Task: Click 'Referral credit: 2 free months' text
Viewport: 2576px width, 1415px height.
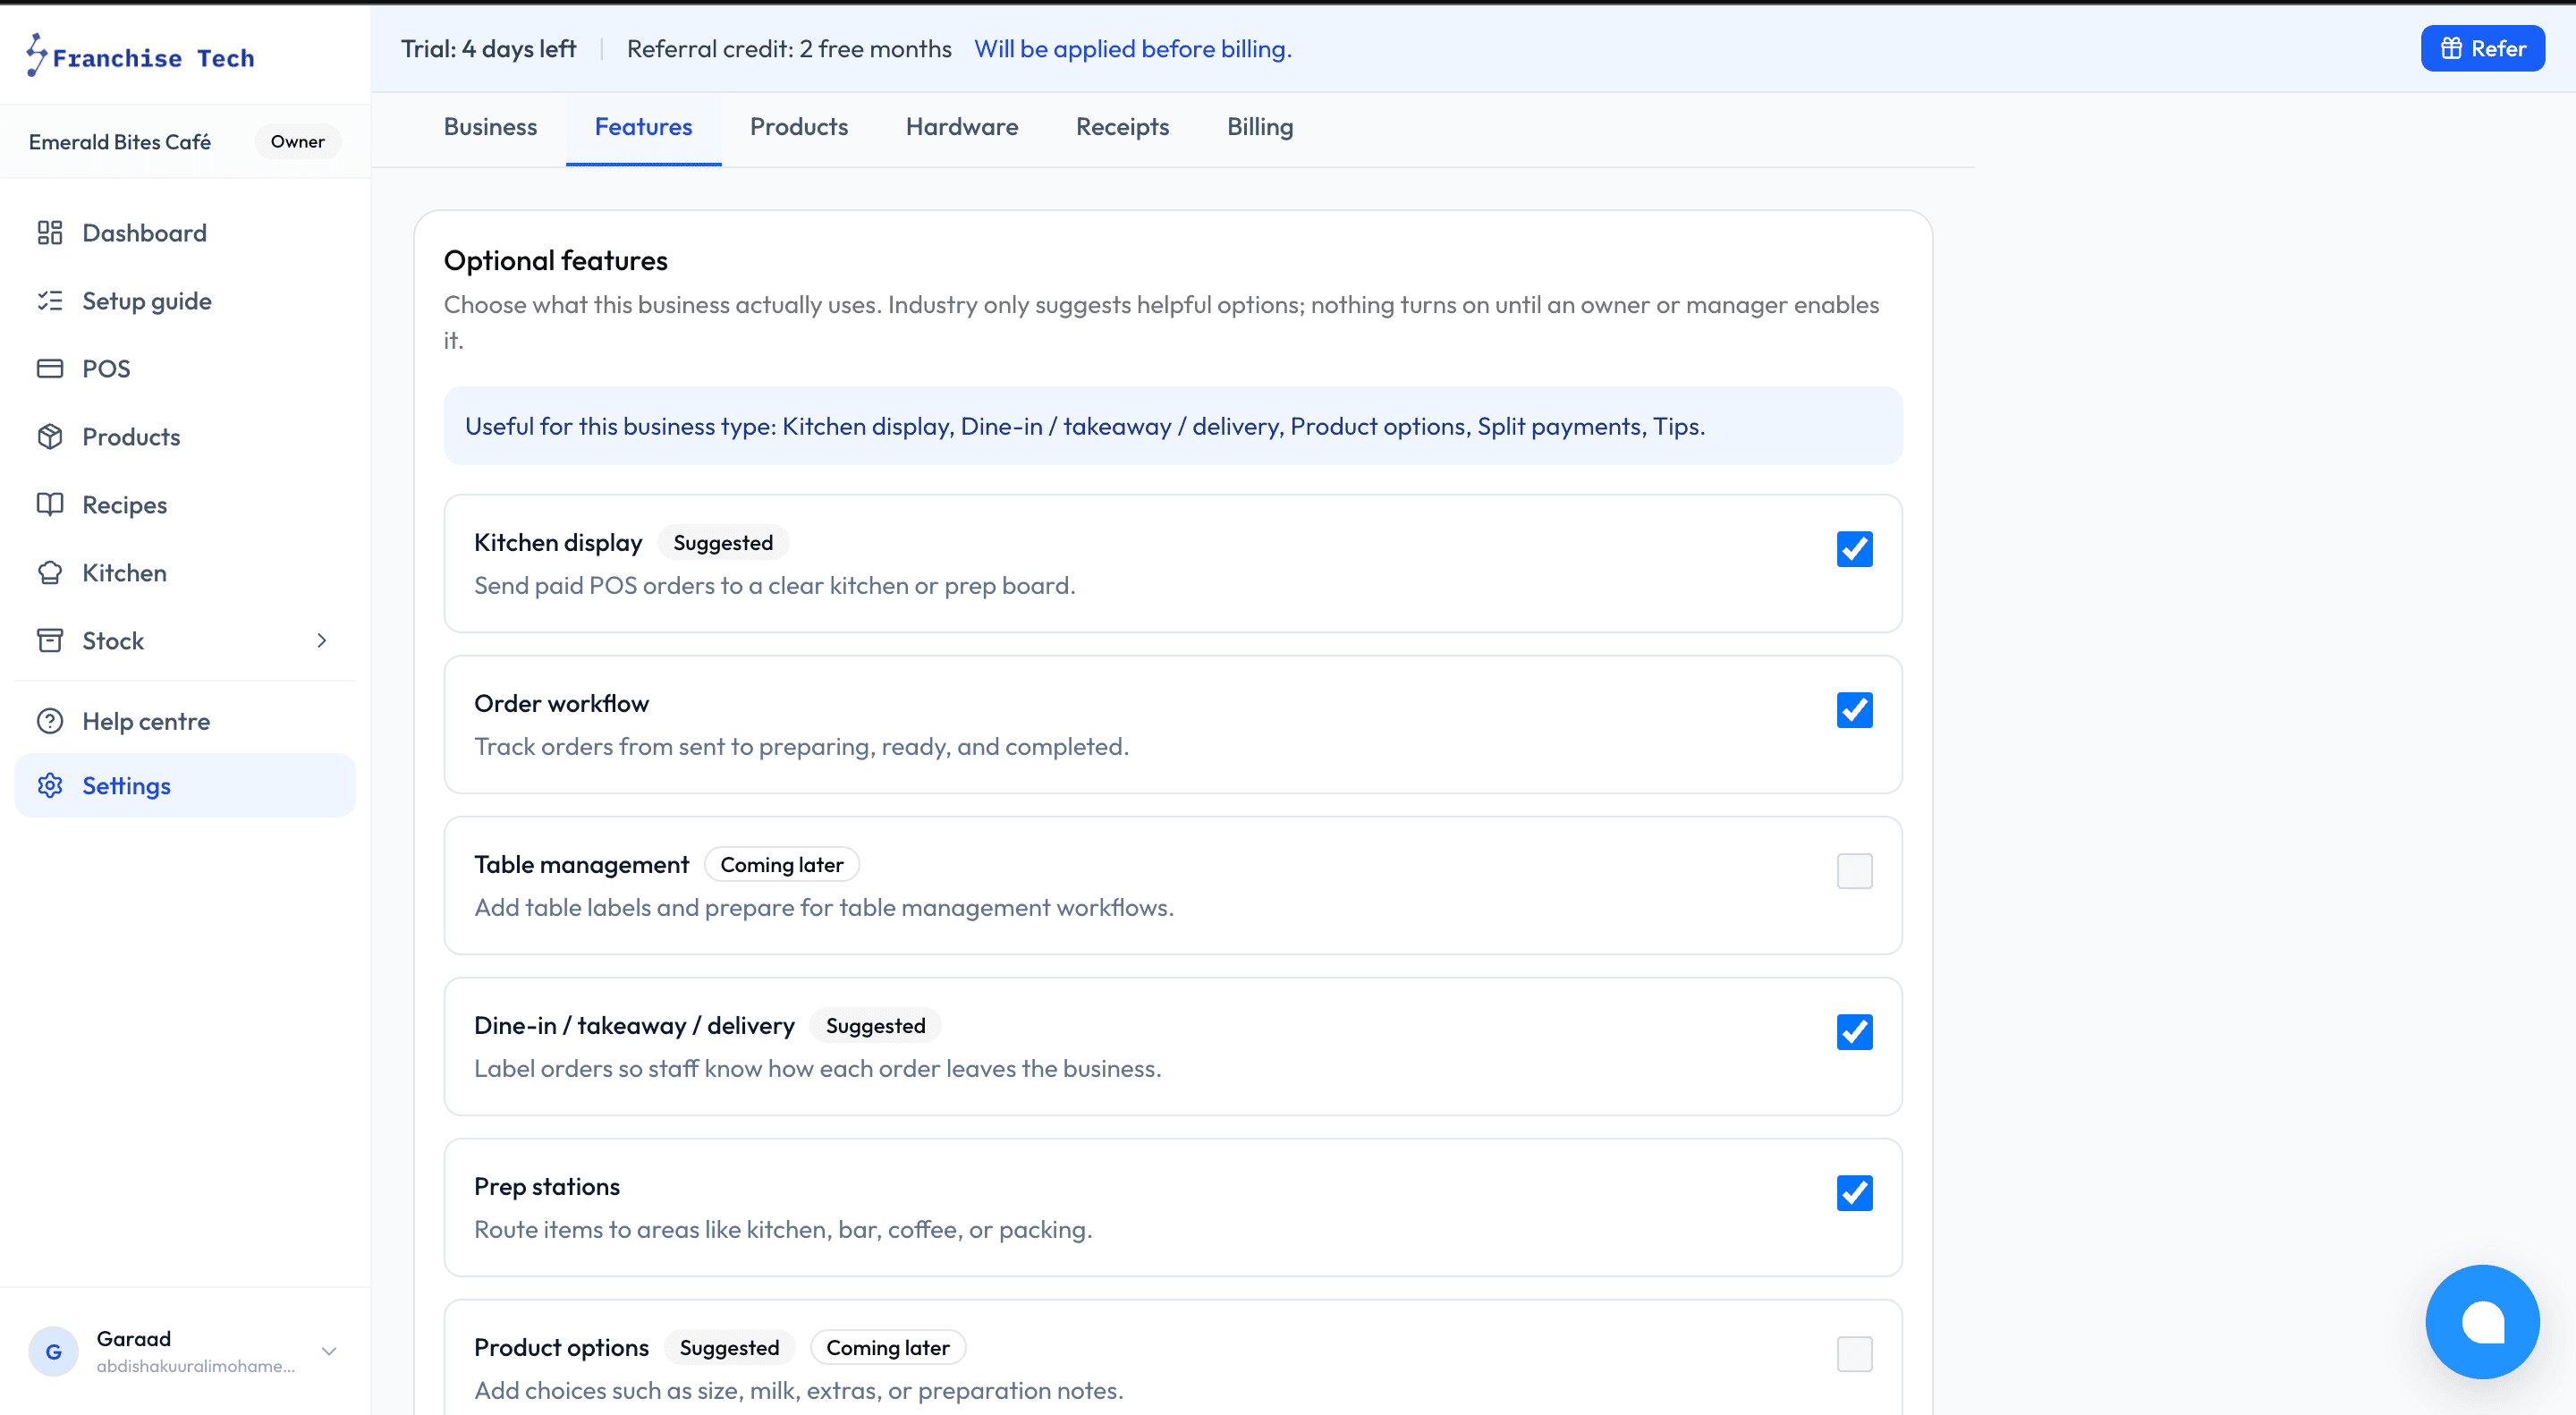Action: pos(789,49)
